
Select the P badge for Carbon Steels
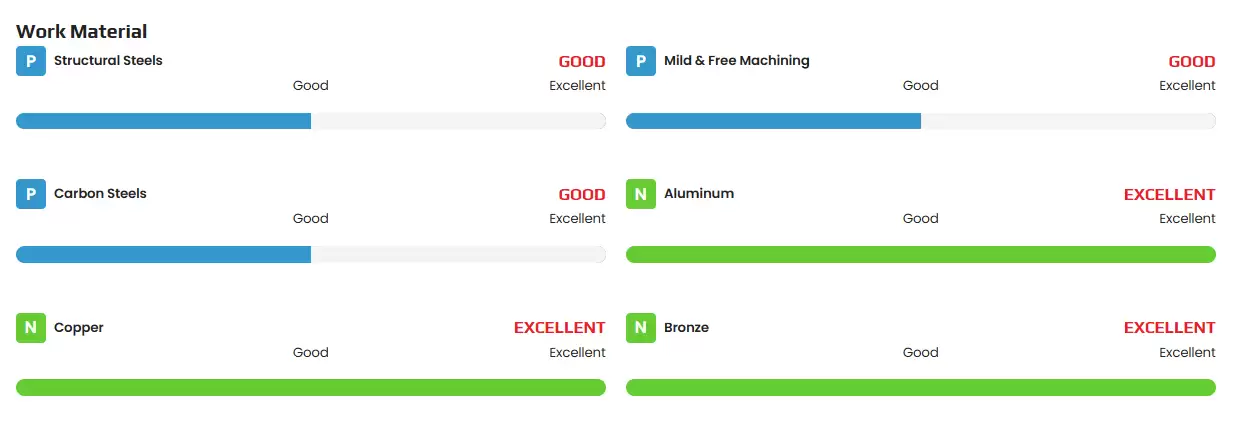(x=31, y=194)
